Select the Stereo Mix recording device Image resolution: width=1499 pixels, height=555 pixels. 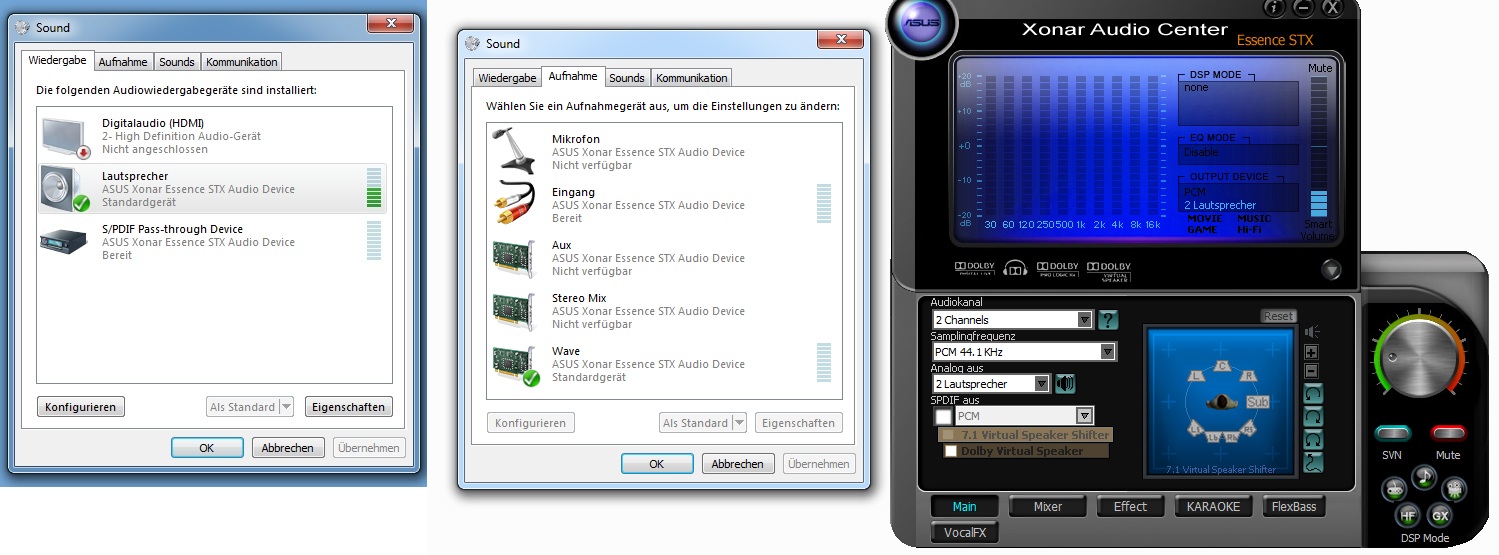click(665, 310)
